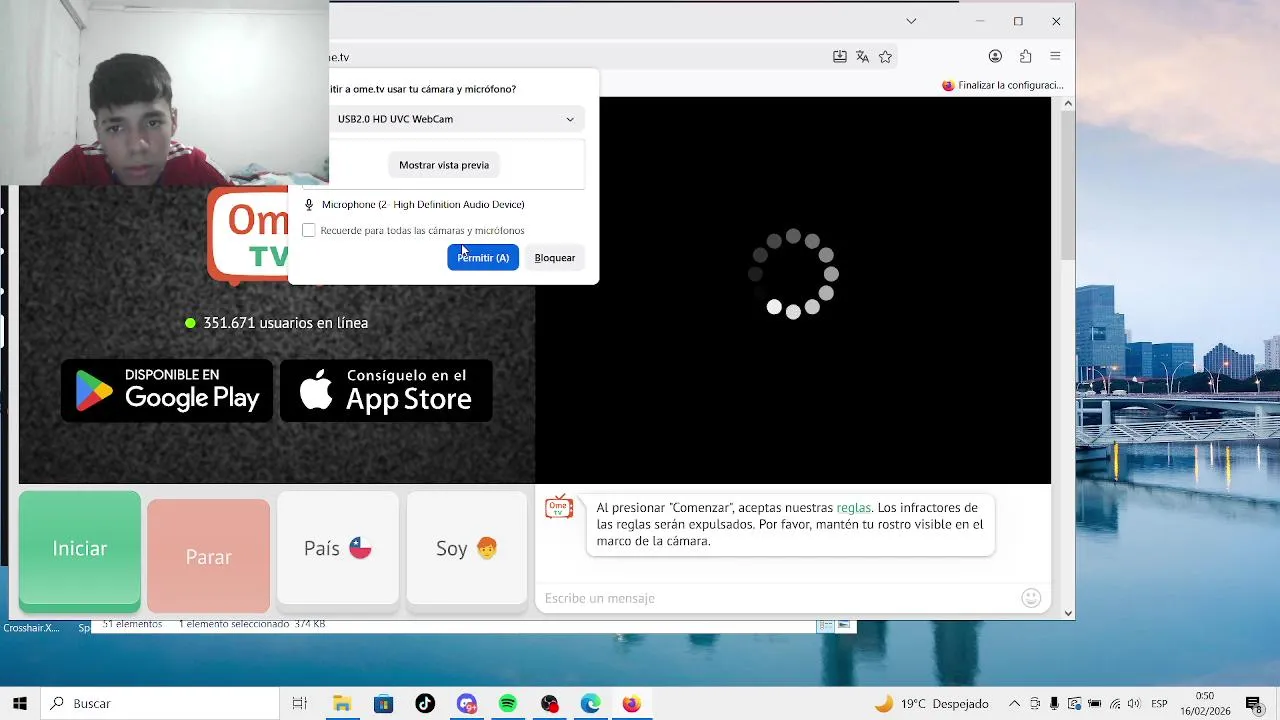This screenshot has width=1280, height=720.
Task: Open the emoji smiley picker icon
Action: [x=1032, y=598]
